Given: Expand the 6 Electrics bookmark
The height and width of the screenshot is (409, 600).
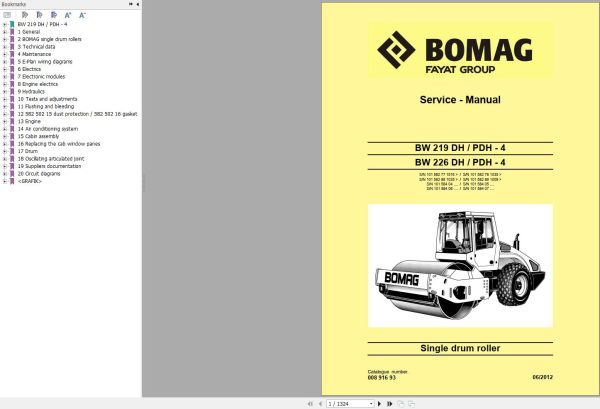Looking at the screenshot, I should (5, 69).
